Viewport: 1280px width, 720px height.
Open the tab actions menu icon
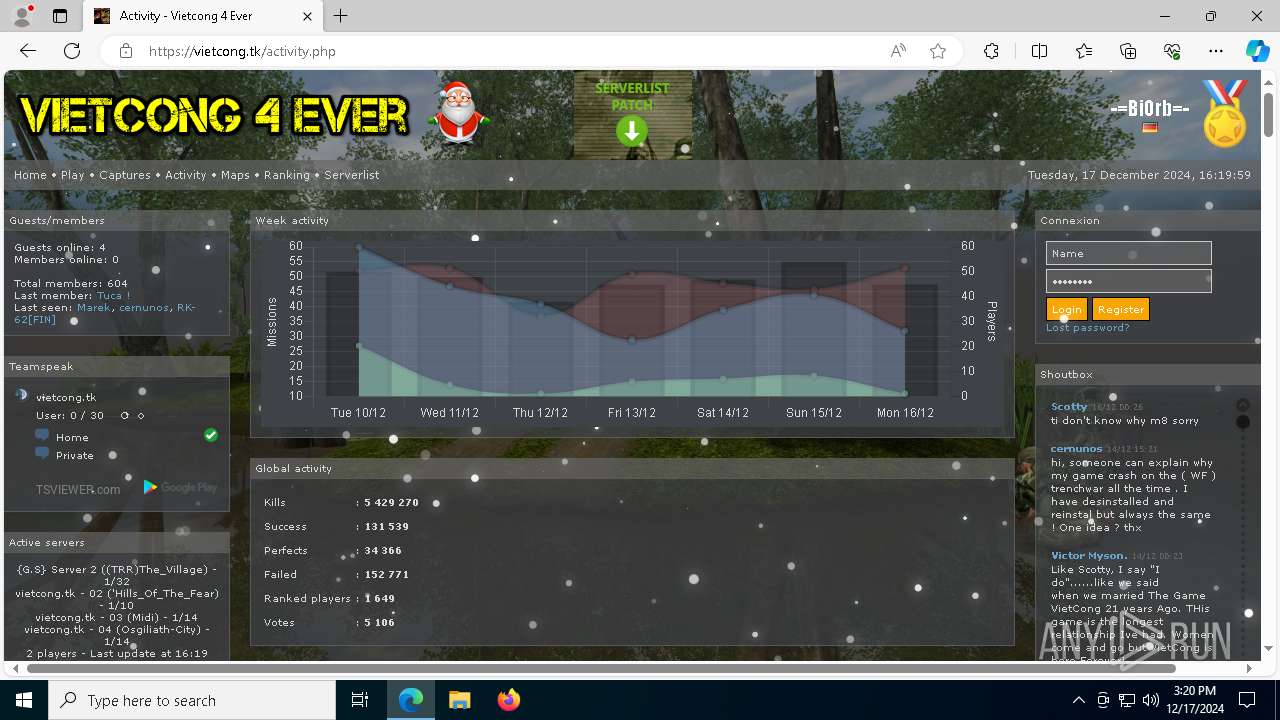pos(60,16)
